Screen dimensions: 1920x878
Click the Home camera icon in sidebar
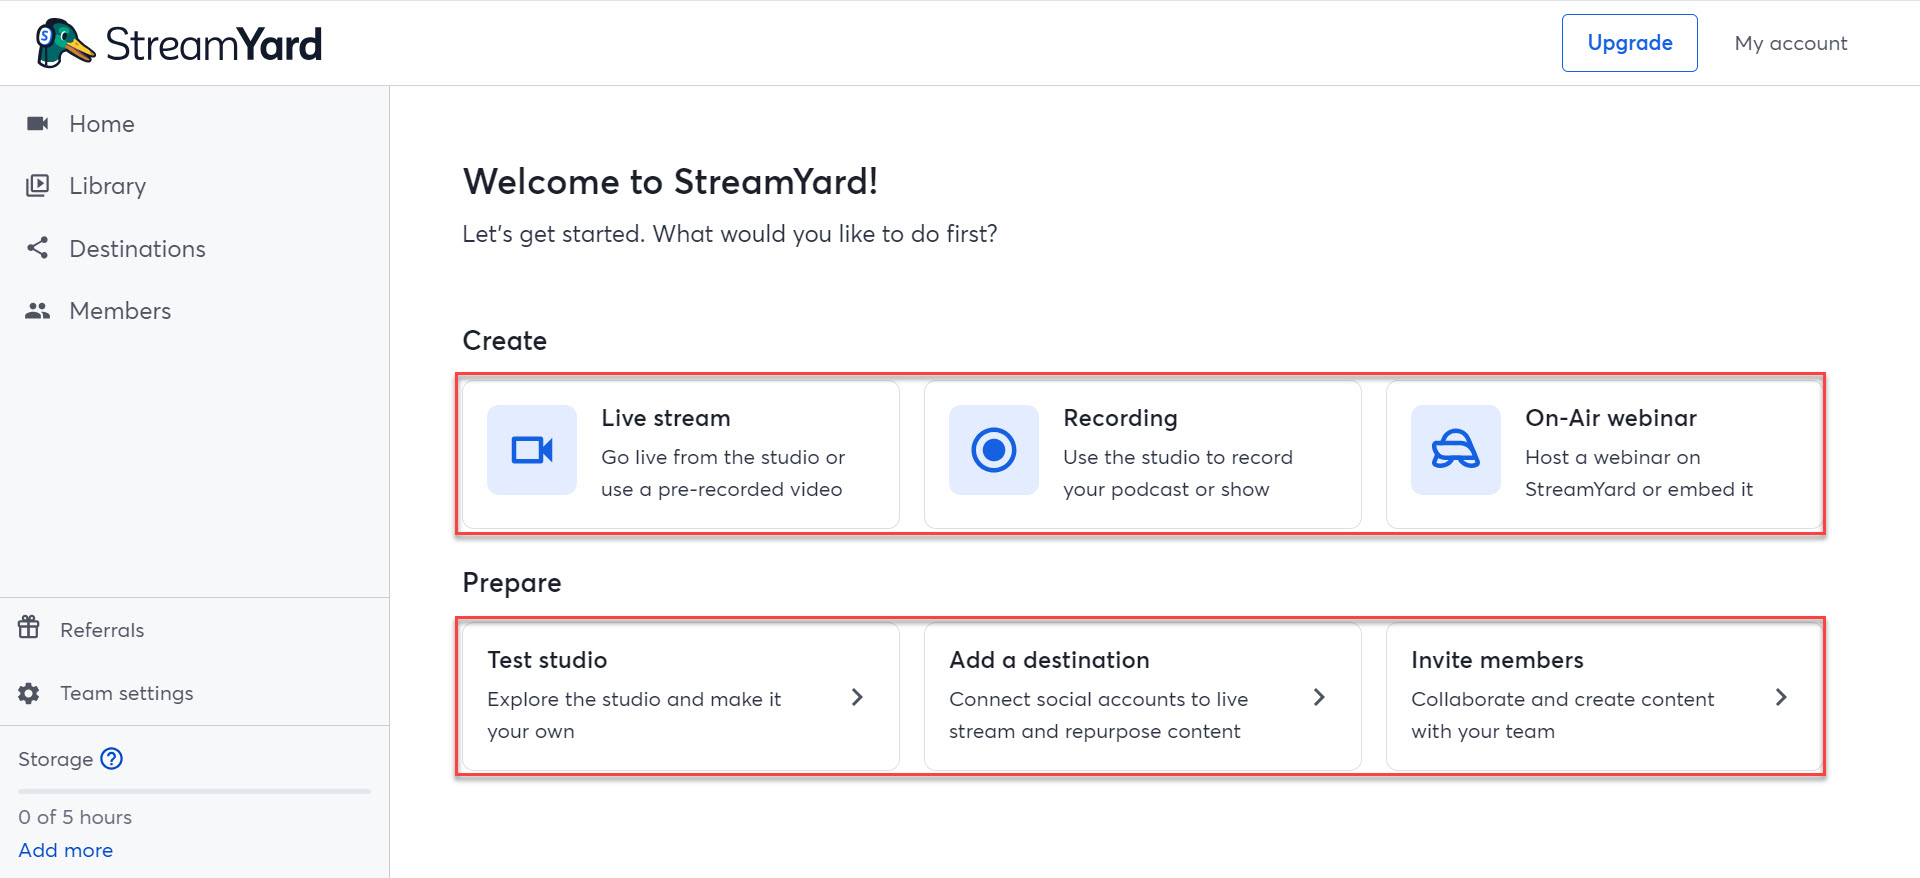(37, 123)
